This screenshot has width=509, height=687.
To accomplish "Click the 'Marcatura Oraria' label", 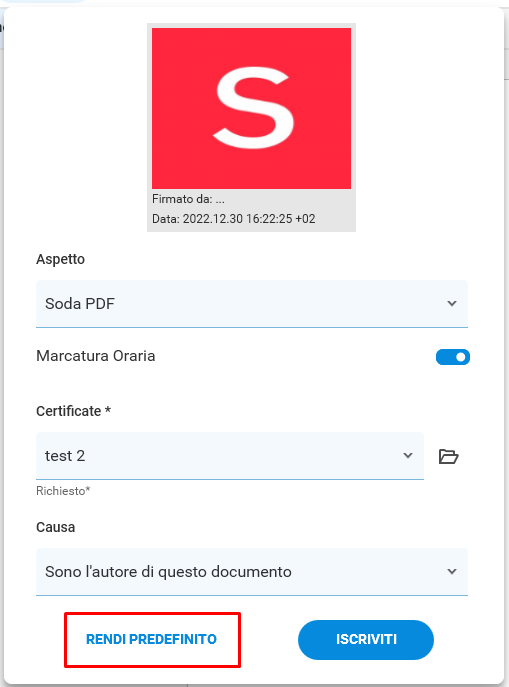I will coord(95,356).
